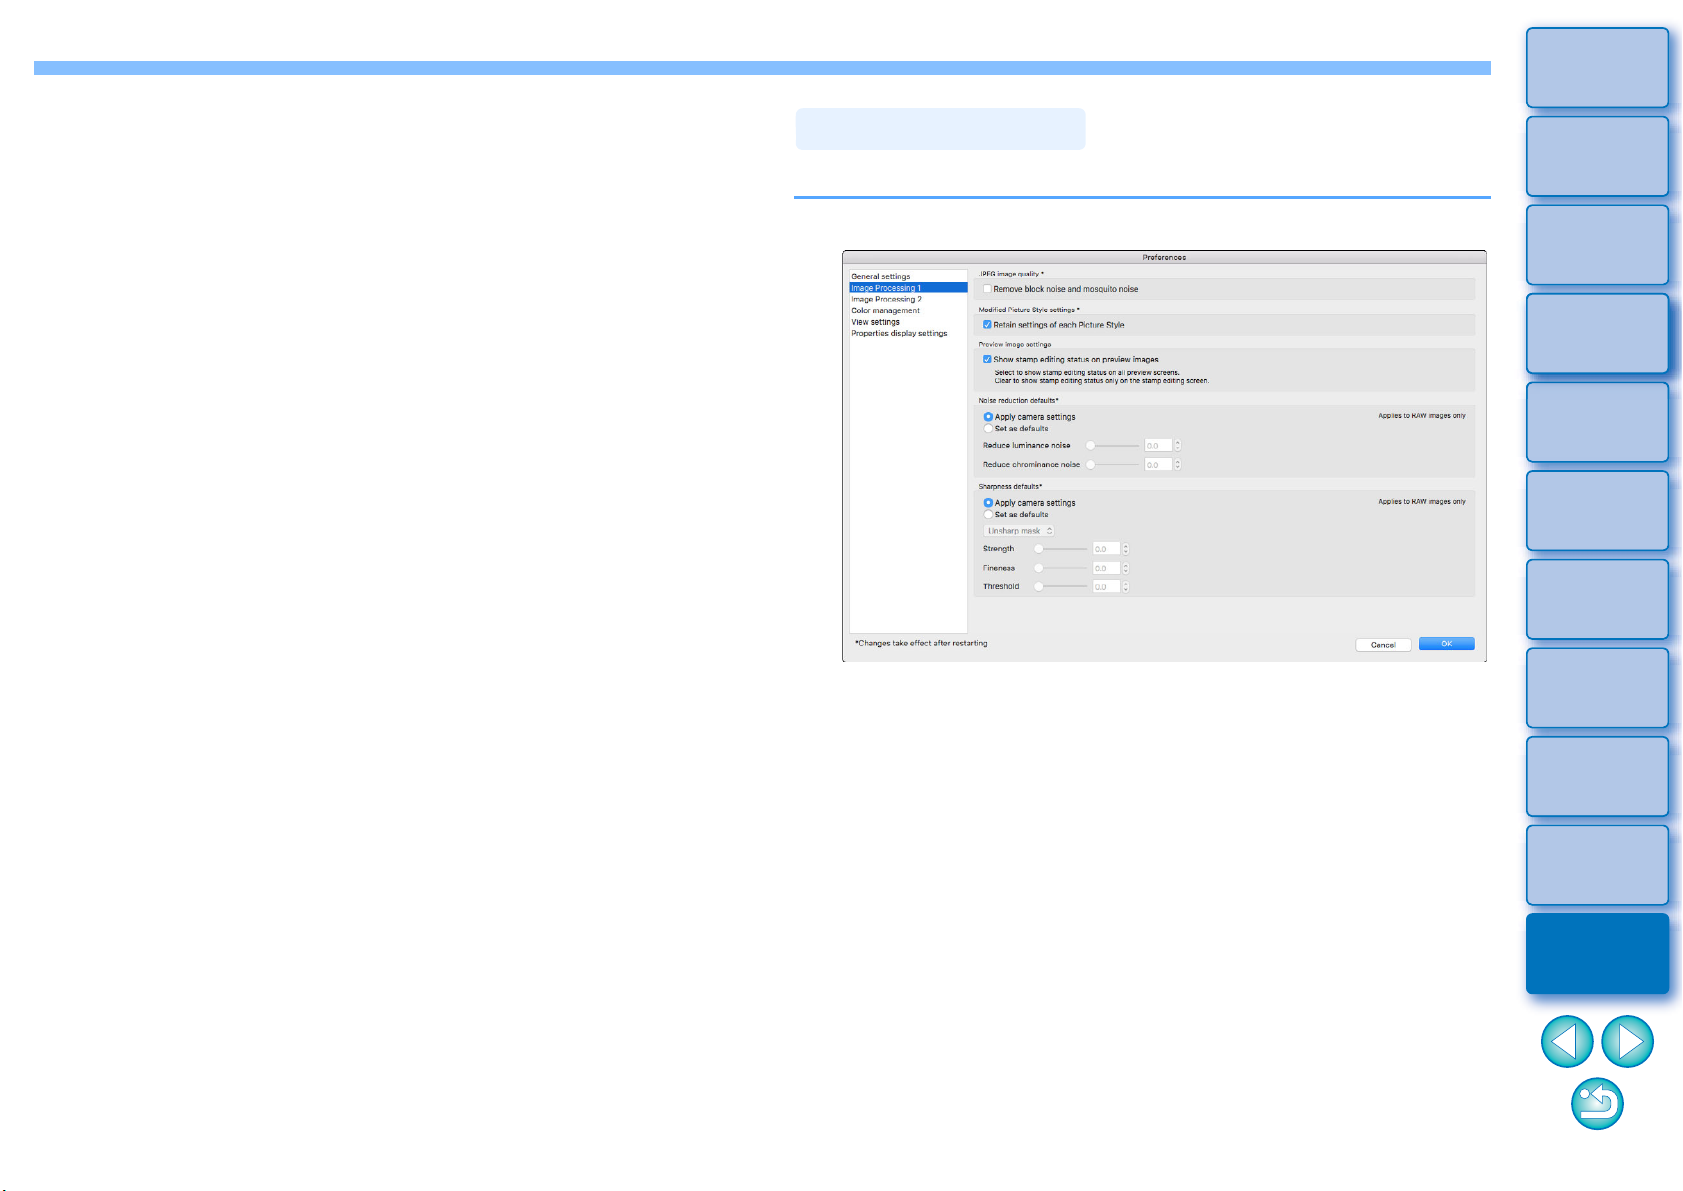Click the text '*Changes take effect after restarting'
The height and width of the screenshot is (1191, 1683).
click(x=921, y=643)
